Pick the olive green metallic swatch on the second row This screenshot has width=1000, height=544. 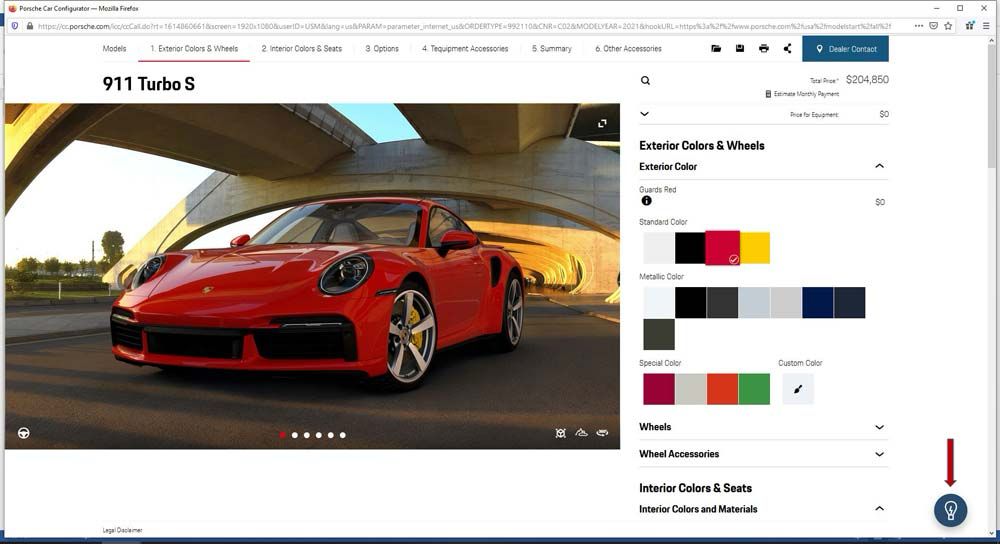659,334
